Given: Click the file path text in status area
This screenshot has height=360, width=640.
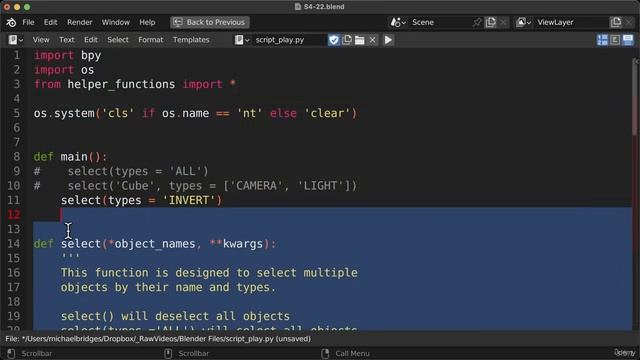Looking at the screenshot, I should pyautogui.click(x=158, y=339).
